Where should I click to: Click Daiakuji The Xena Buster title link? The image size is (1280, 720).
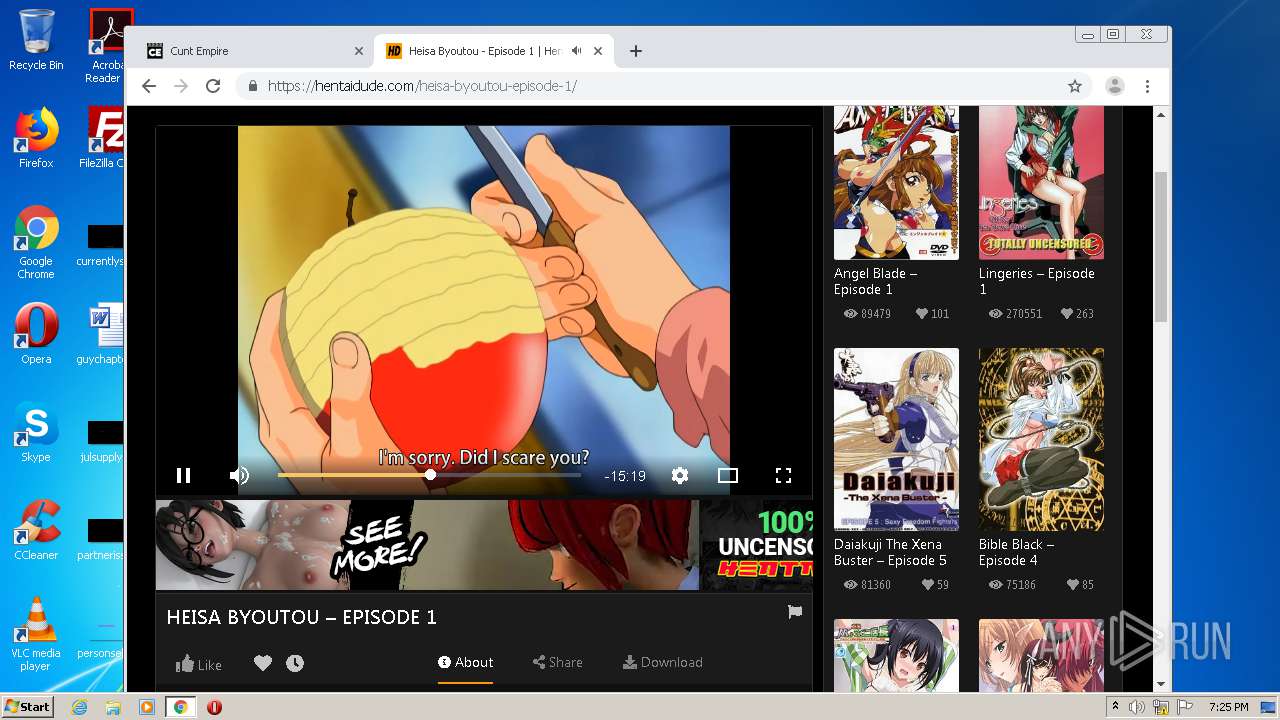pyautogui.click(x=890, y=552)
